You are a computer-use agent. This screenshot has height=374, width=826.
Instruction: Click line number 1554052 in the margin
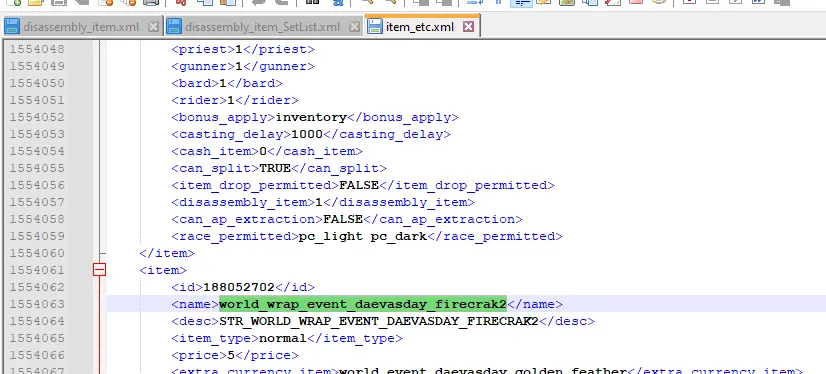(37, 117)
